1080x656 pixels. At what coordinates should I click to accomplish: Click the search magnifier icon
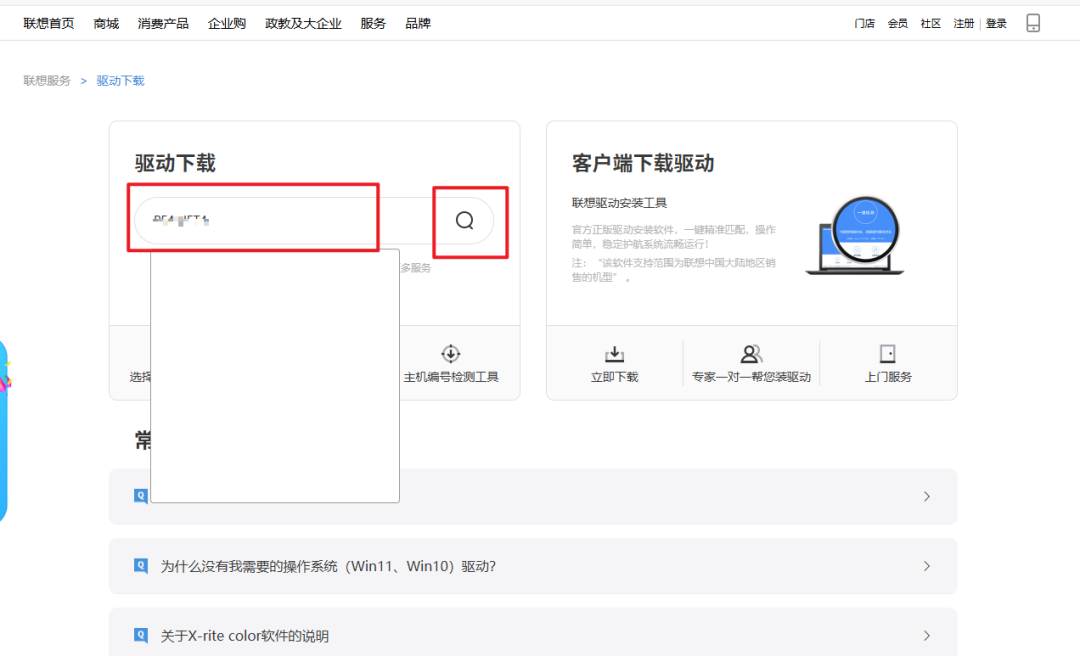tap(465, 221)
